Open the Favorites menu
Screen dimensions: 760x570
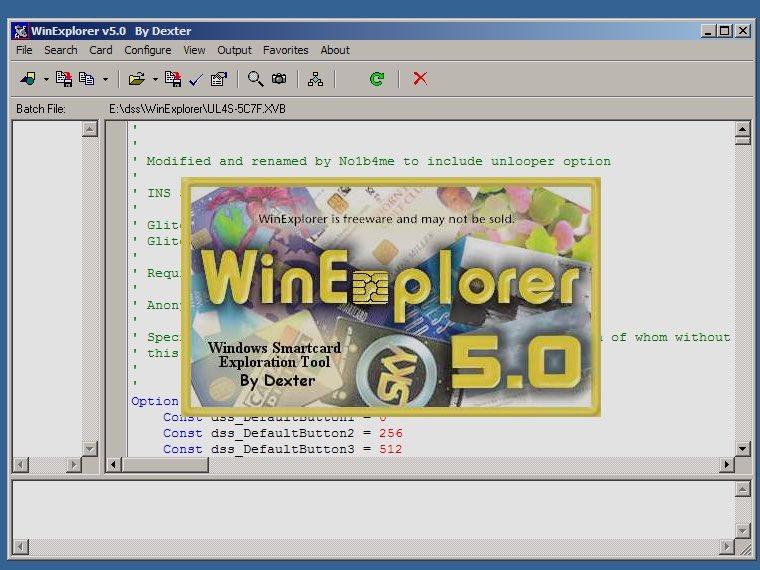286,50
